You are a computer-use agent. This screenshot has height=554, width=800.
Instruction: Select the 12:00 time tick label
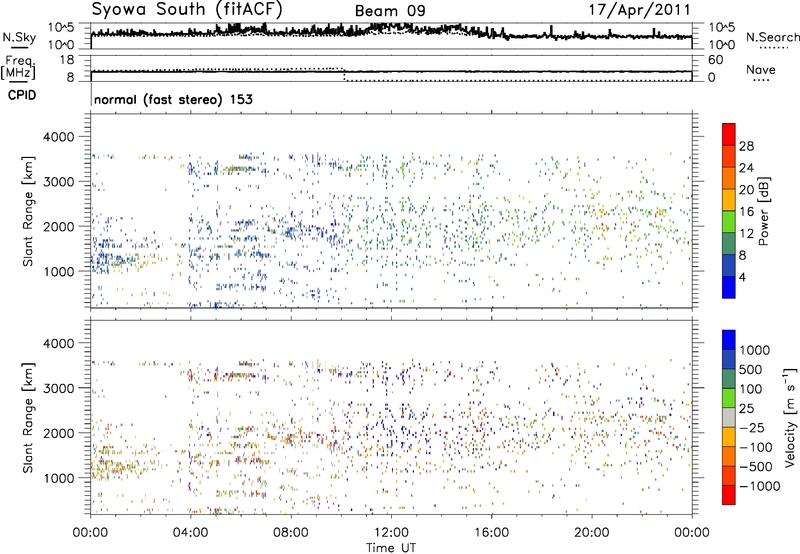click(x=391, y=533)
